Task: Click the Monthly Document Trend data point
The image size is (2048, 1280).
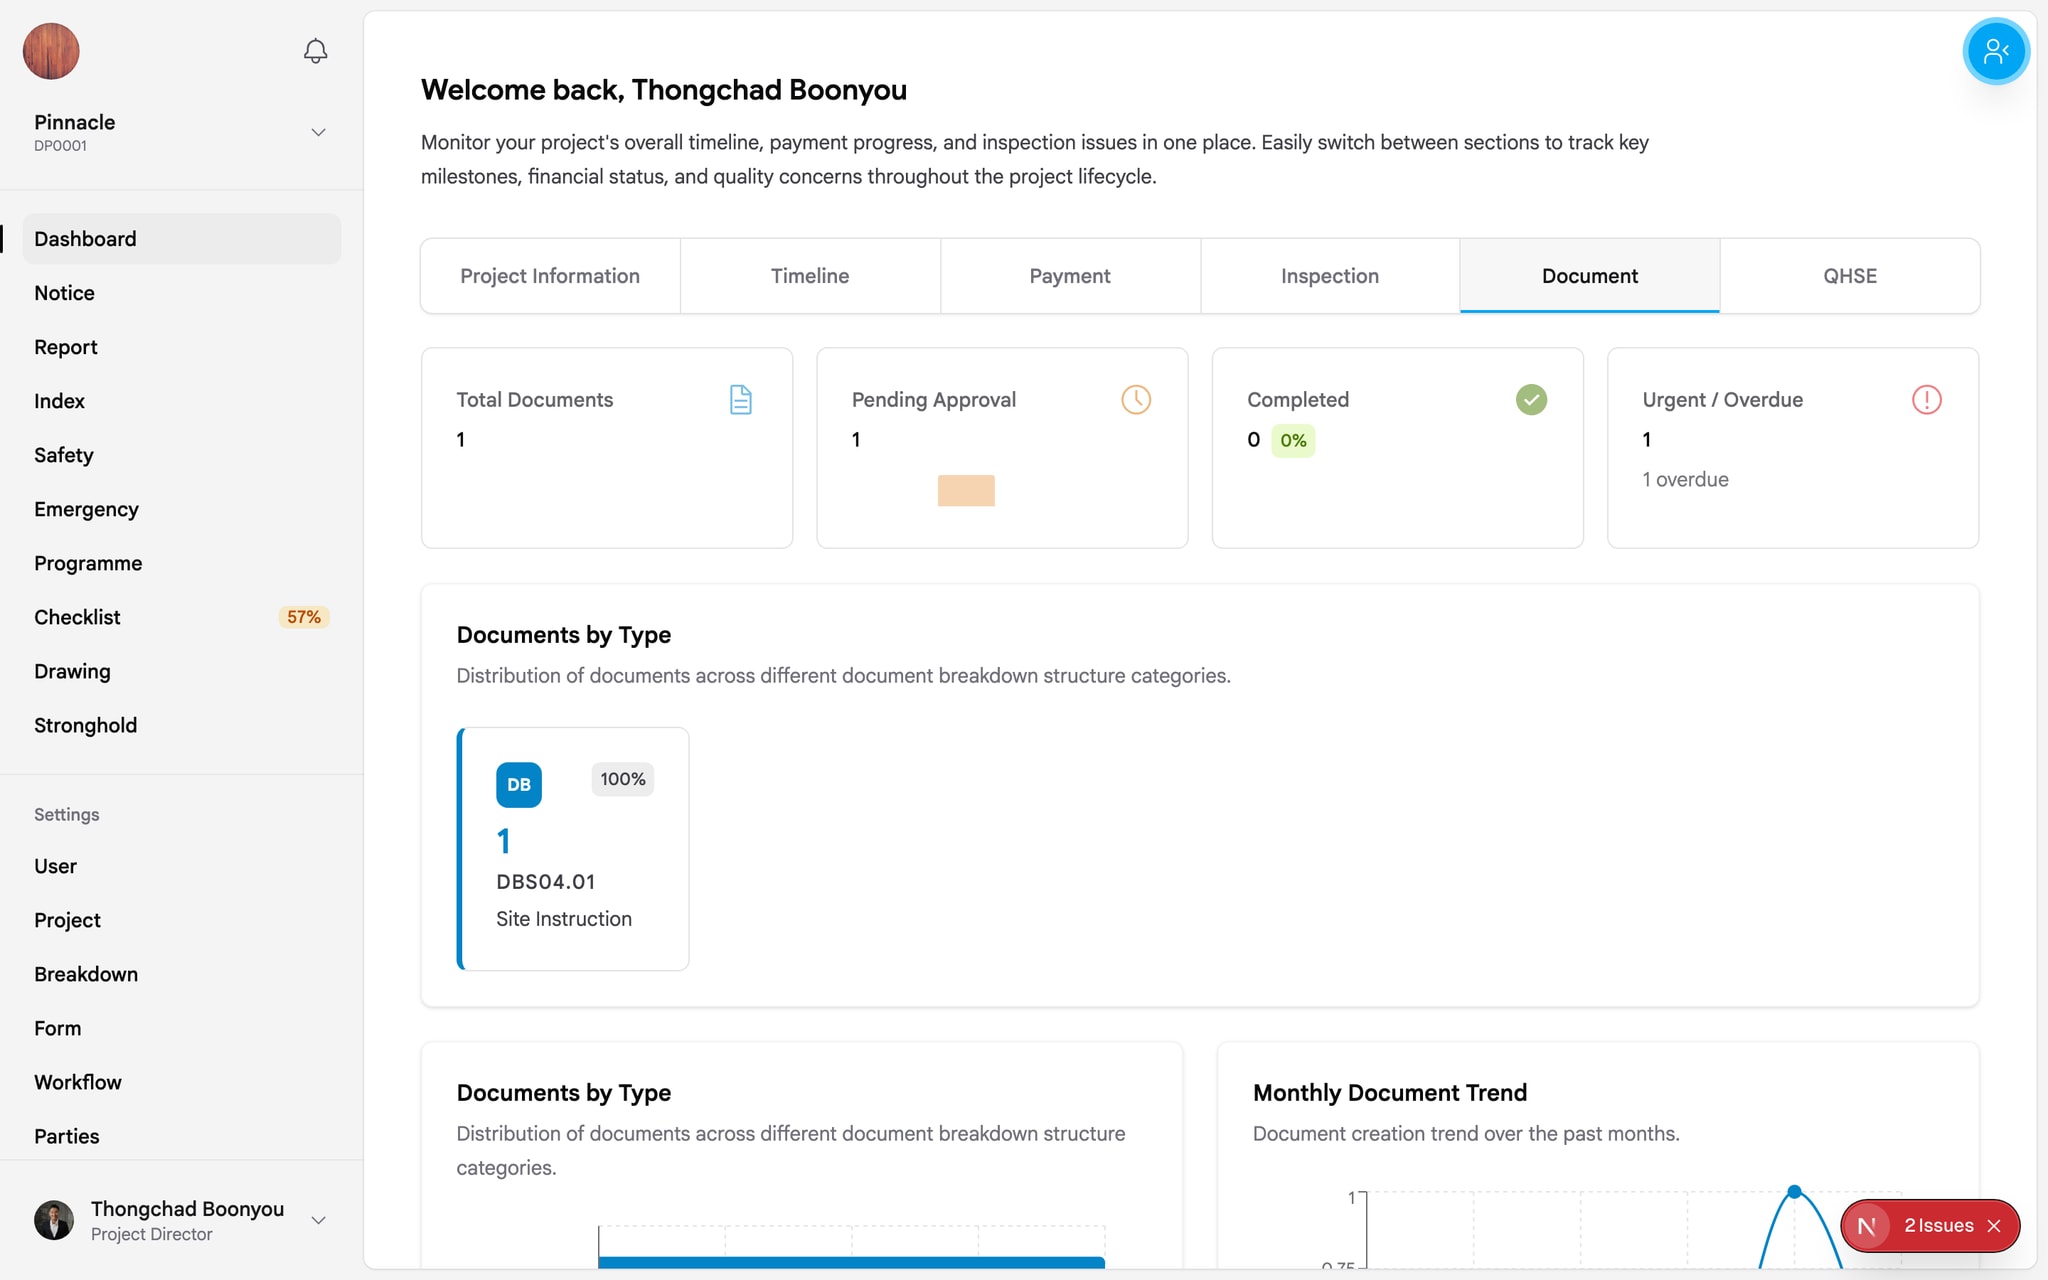Action: [1794, 1192]
